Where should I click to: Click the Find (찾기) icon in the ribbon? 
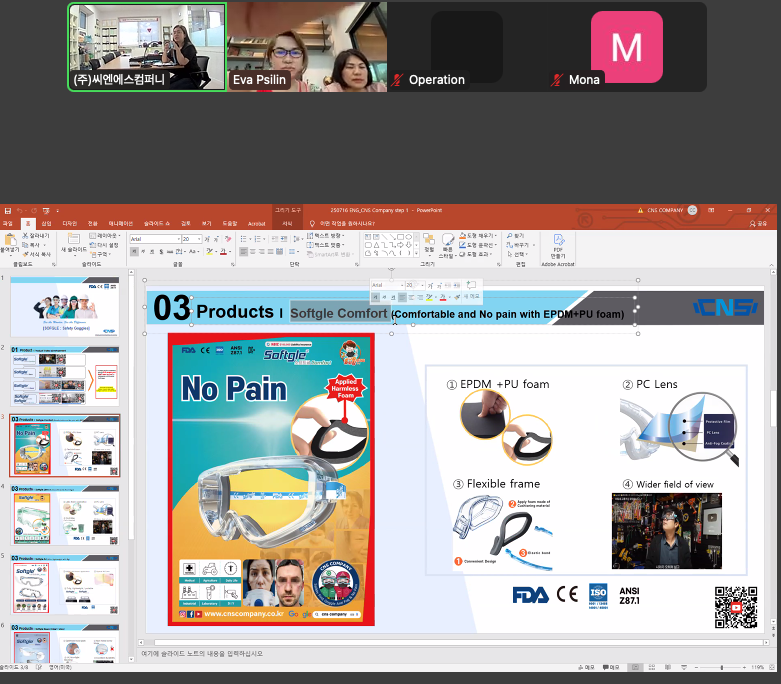point(518,236)
